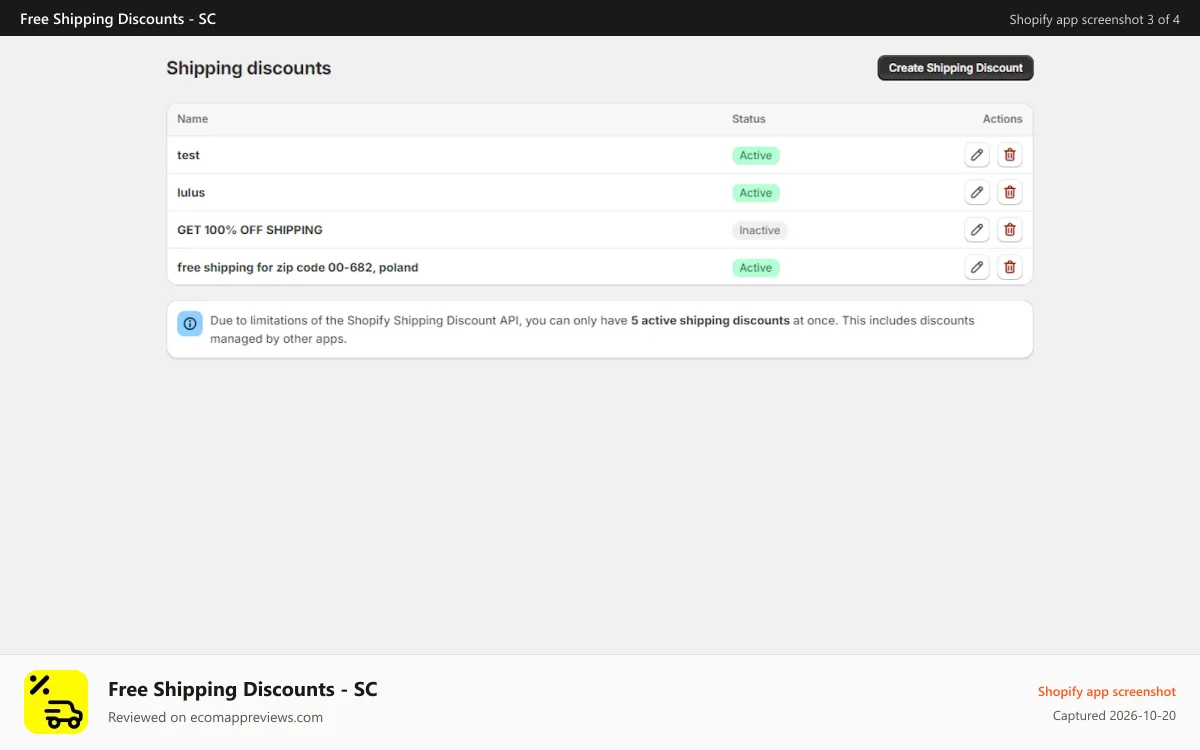Click the Active badge of Poland discount

pos(756,267)
